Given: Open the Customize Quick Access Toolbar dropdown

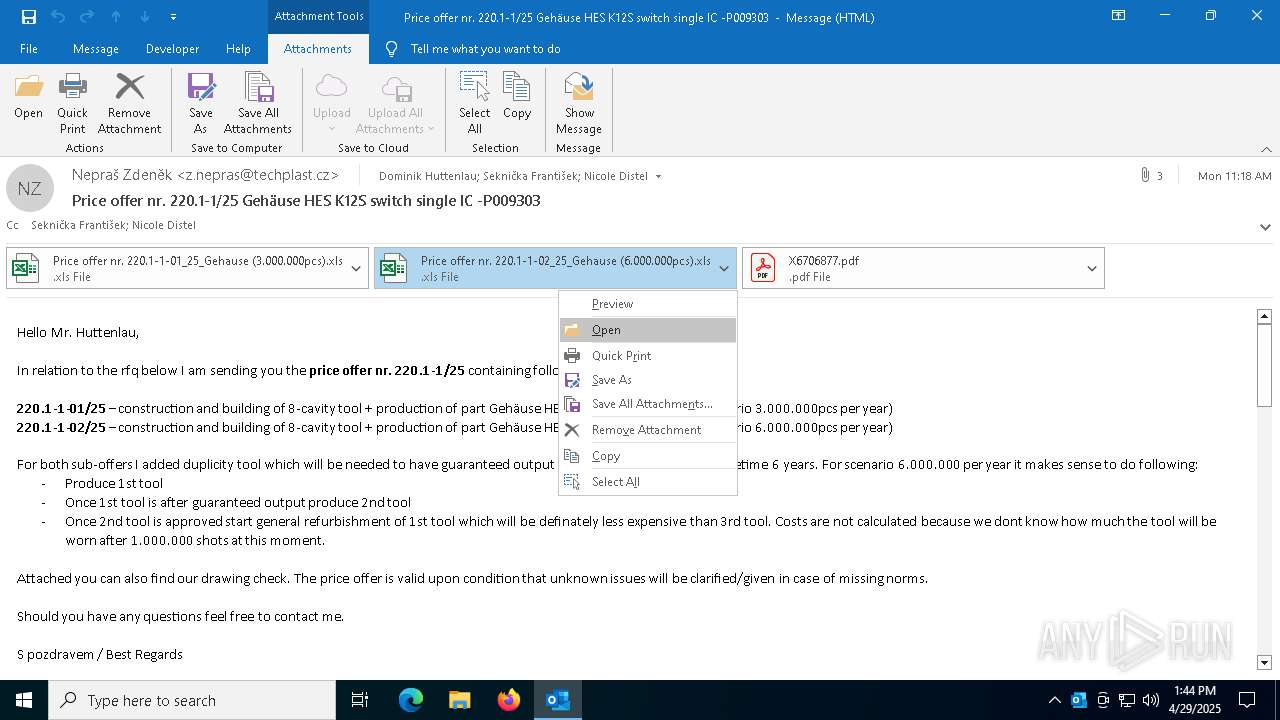Looking at the screenshot, I should click(174, 17).
